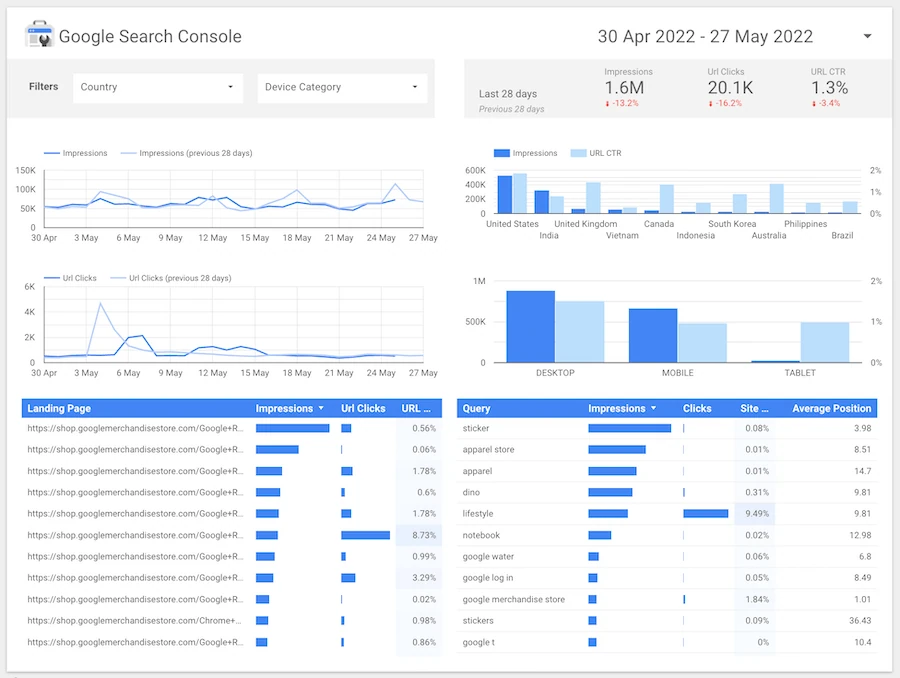
Task: Select the 'stickers' query row
Action: click(x=667, y=621)
